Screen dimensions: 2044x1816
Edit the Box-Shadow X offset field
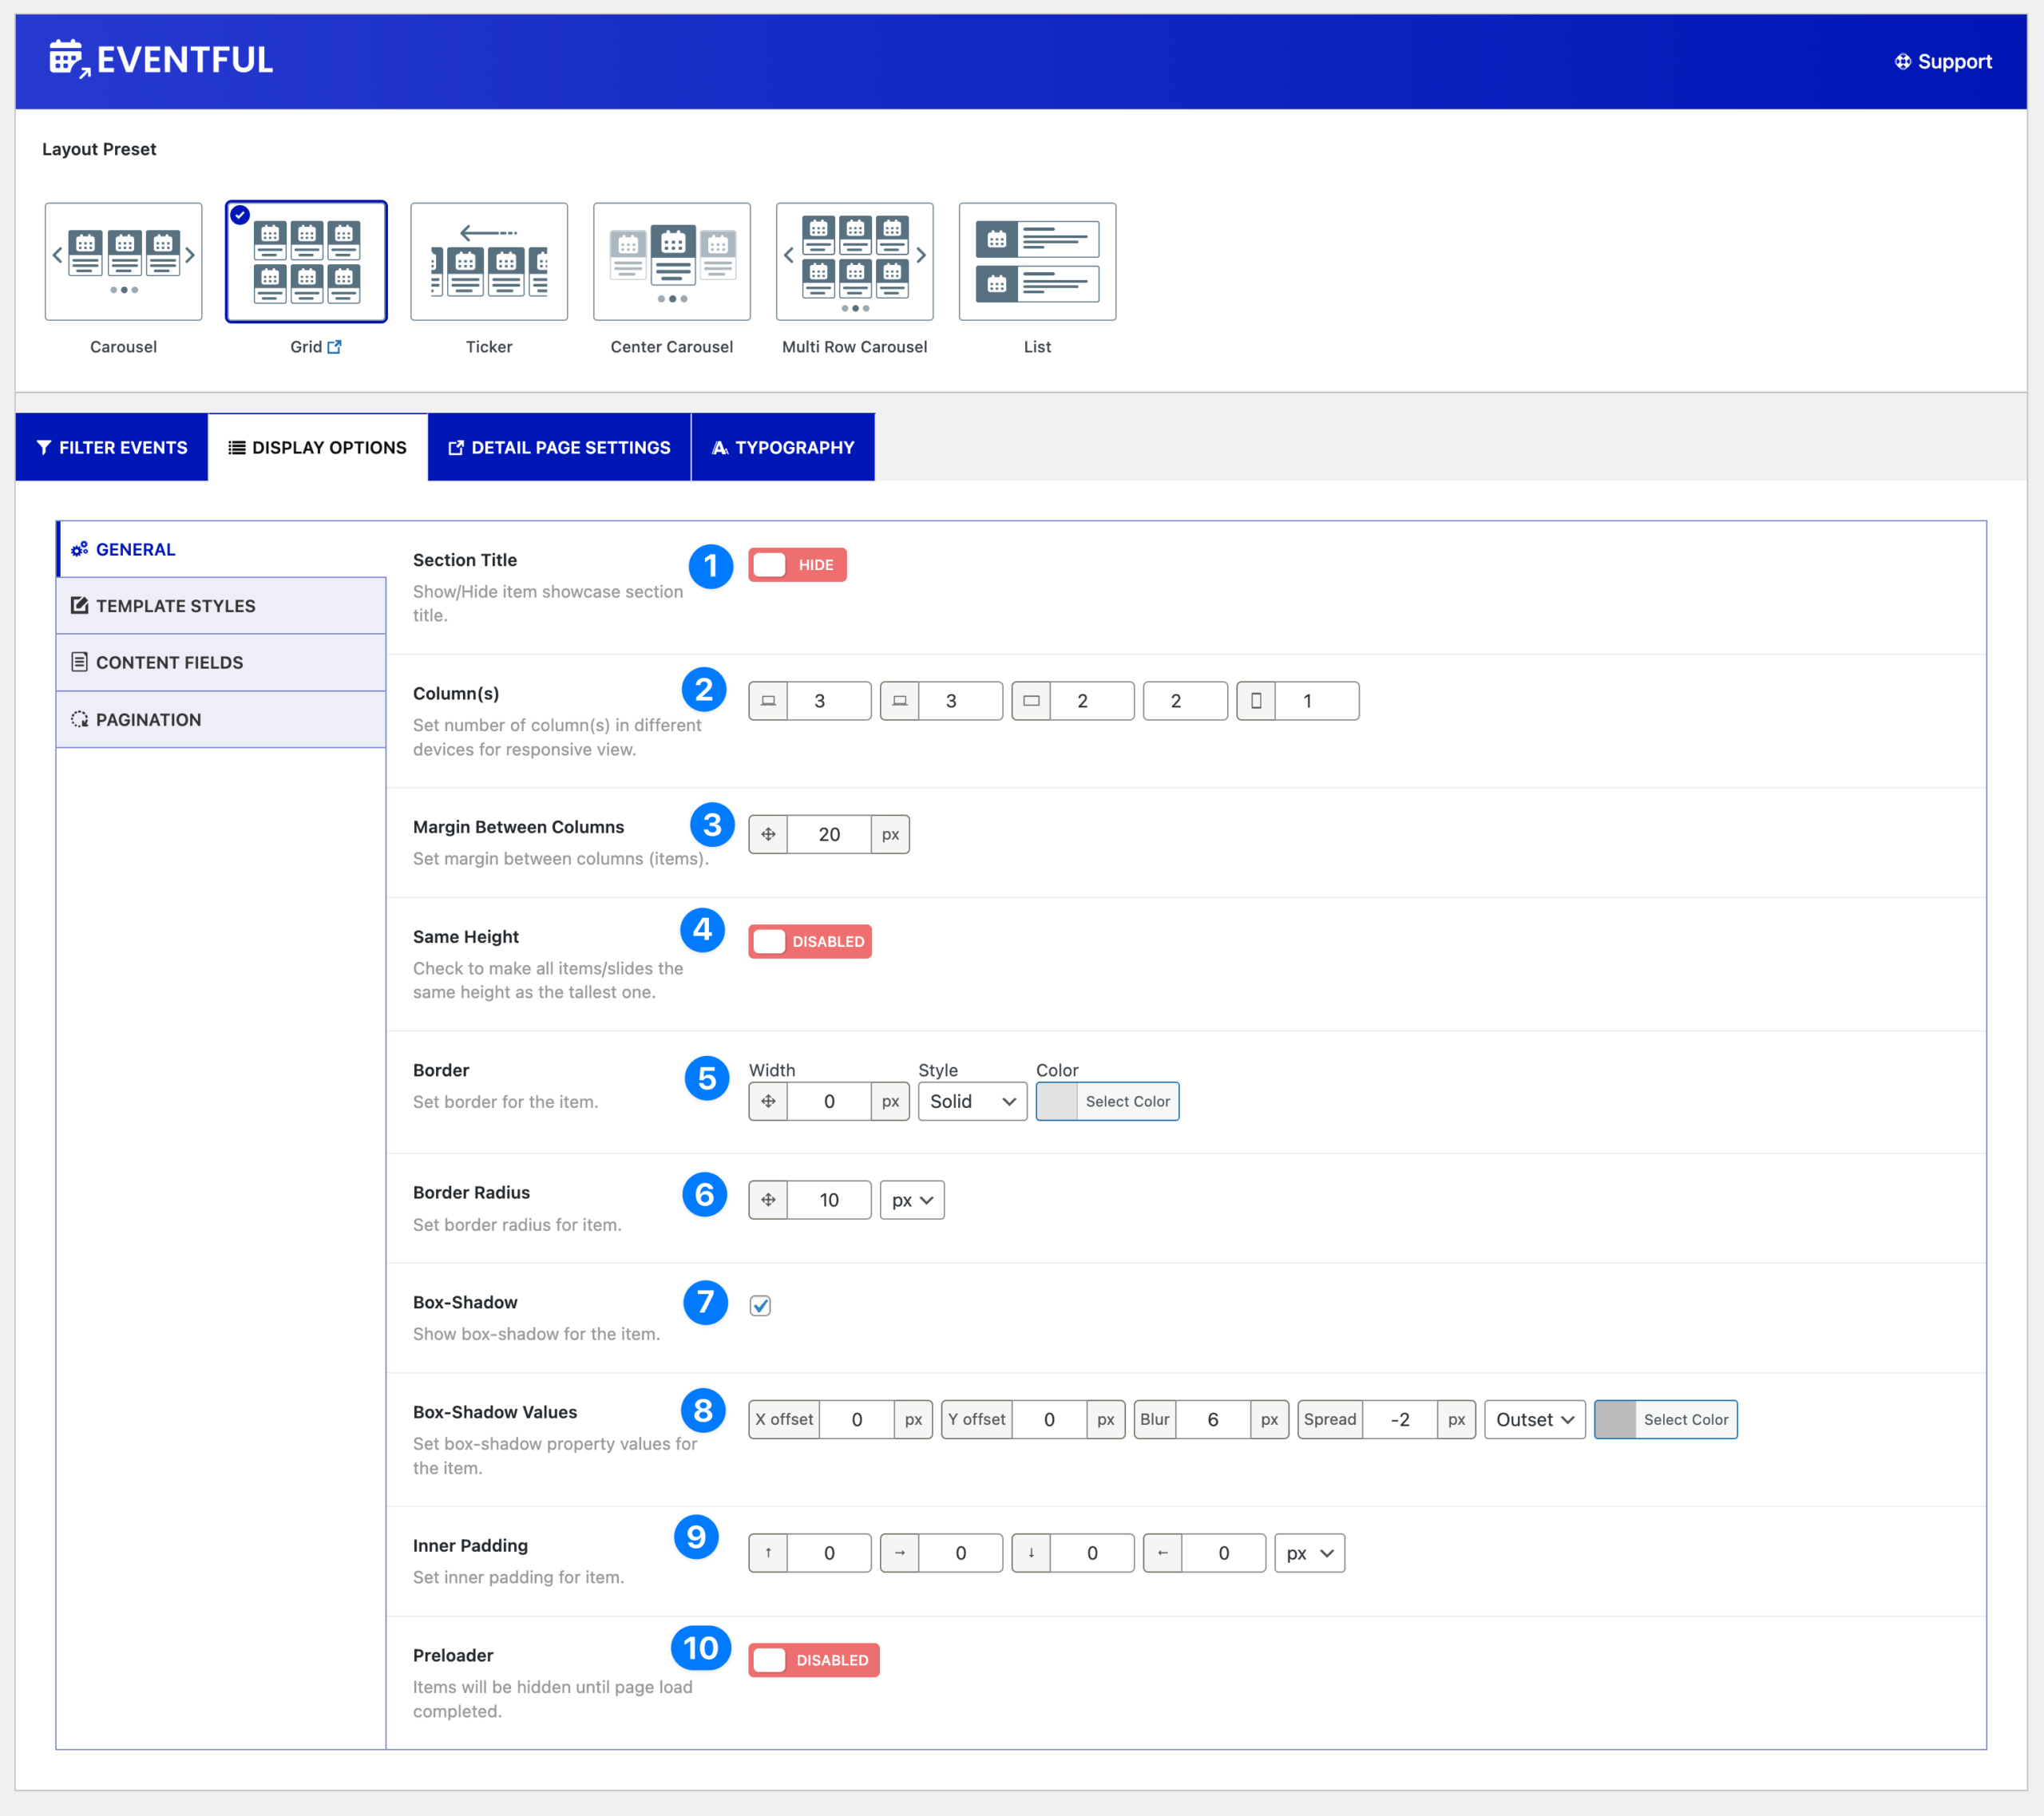pos(857,1419)
